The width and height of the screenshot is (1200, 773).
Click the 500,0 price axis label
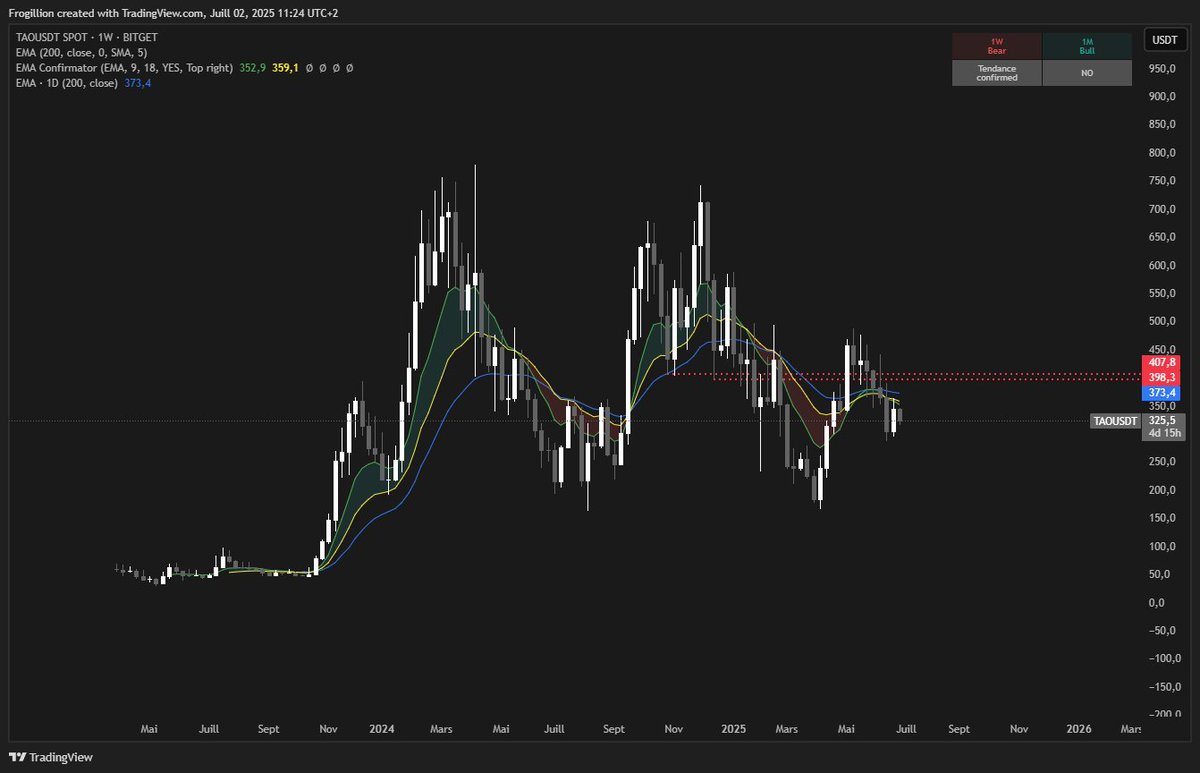coord(1161,321)
